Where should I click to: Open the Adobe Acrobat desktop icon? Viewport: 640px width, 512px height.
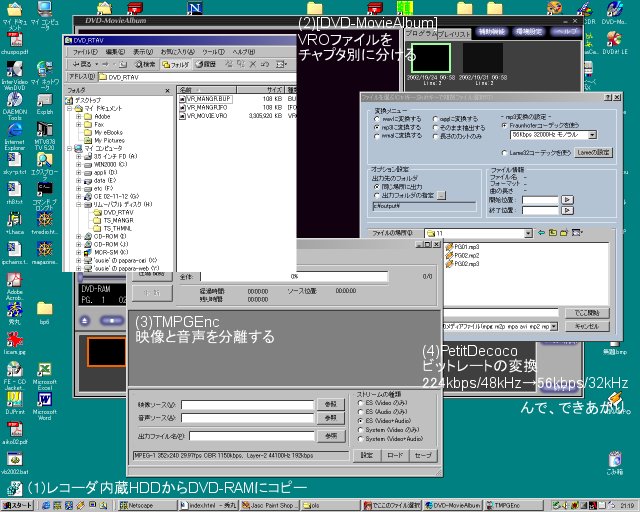[x=15, y=286]
